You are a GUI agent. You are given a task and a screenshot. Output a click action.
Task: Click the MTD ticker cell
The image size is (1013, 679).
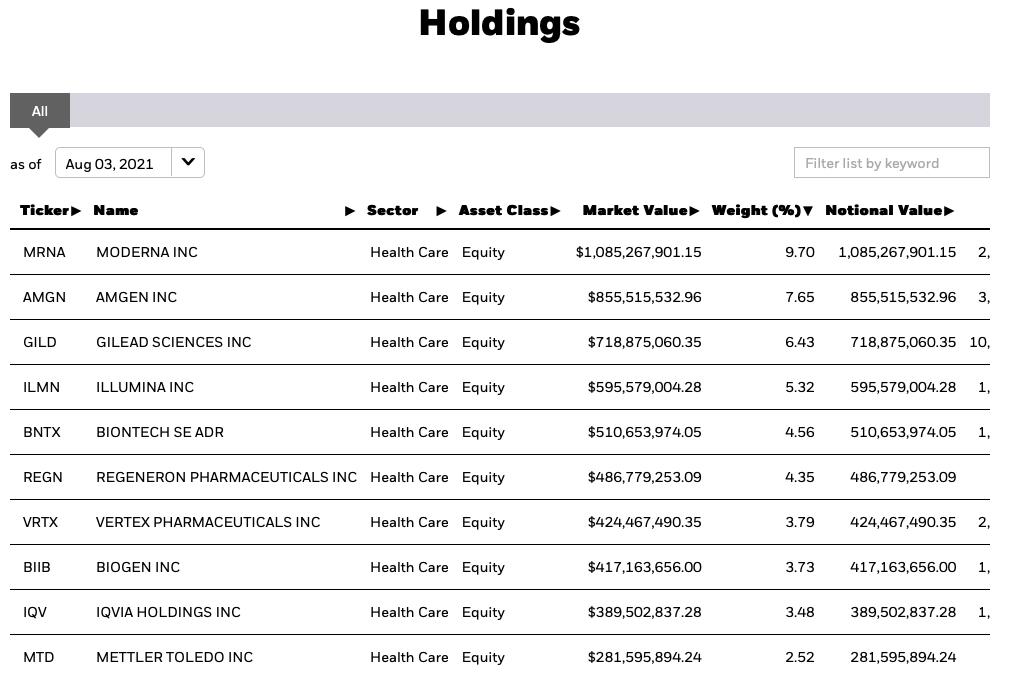[x=39, y=657]
